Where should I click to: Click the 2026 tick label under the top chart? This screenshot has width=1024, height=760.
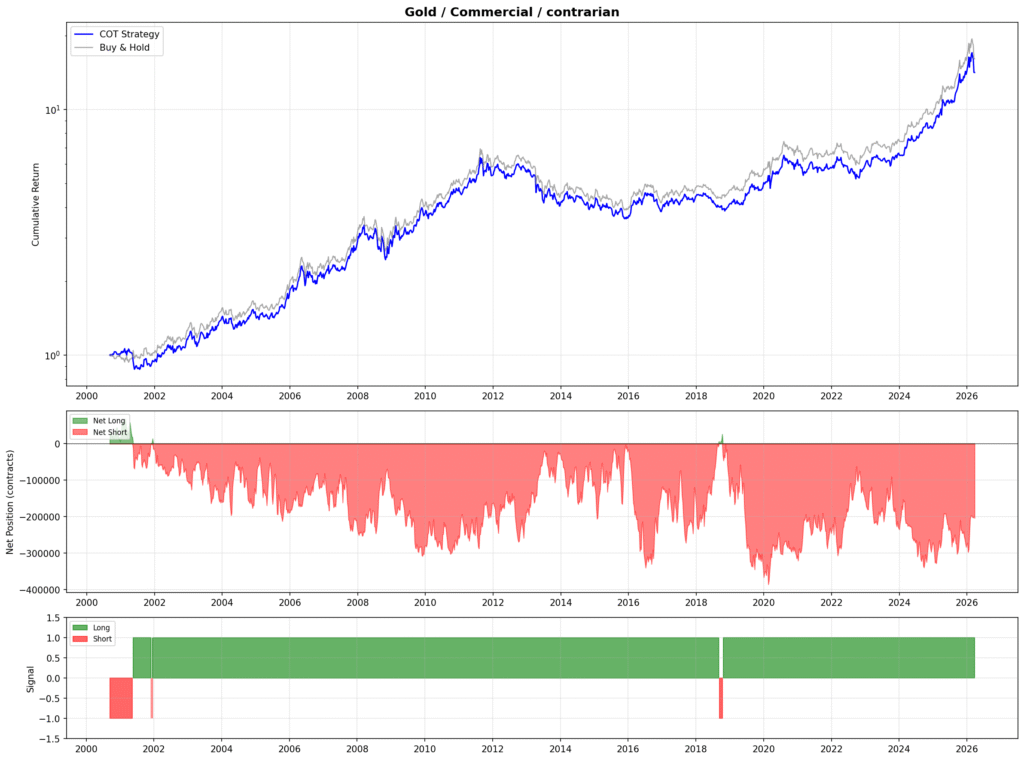[967, 396]
